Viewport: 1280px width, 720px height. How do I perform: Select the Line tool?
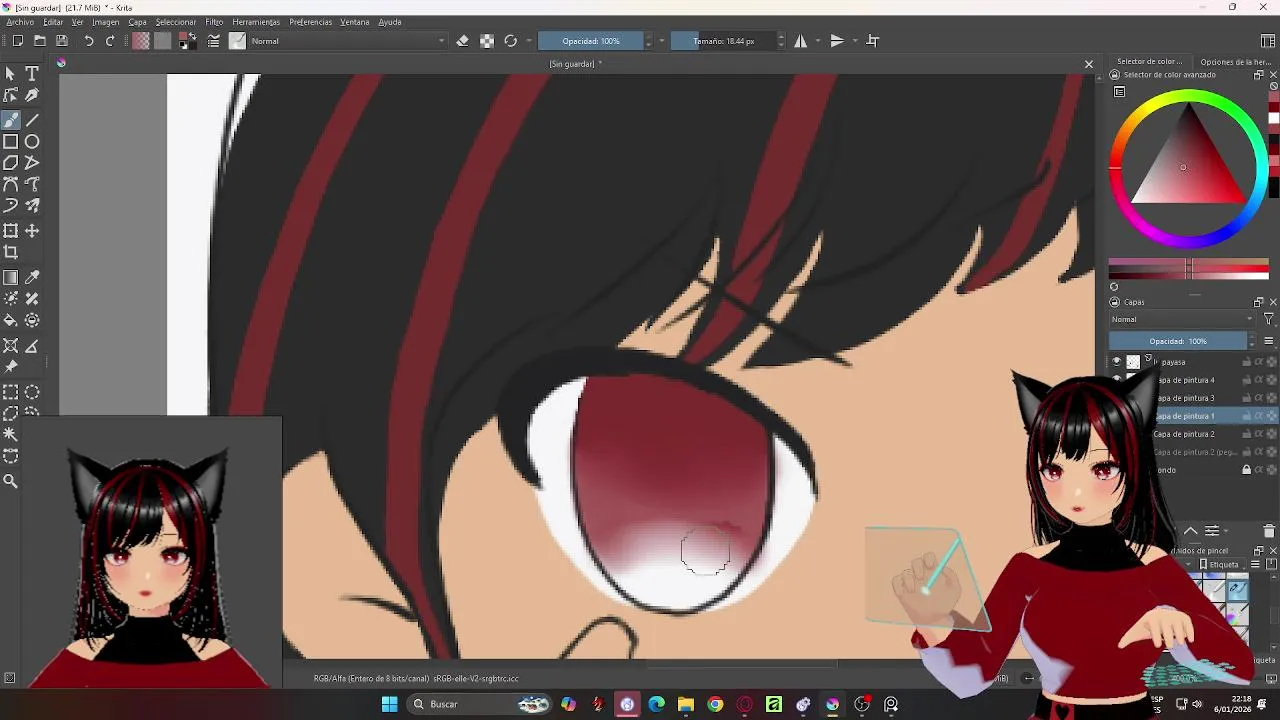tap(32, 119)
